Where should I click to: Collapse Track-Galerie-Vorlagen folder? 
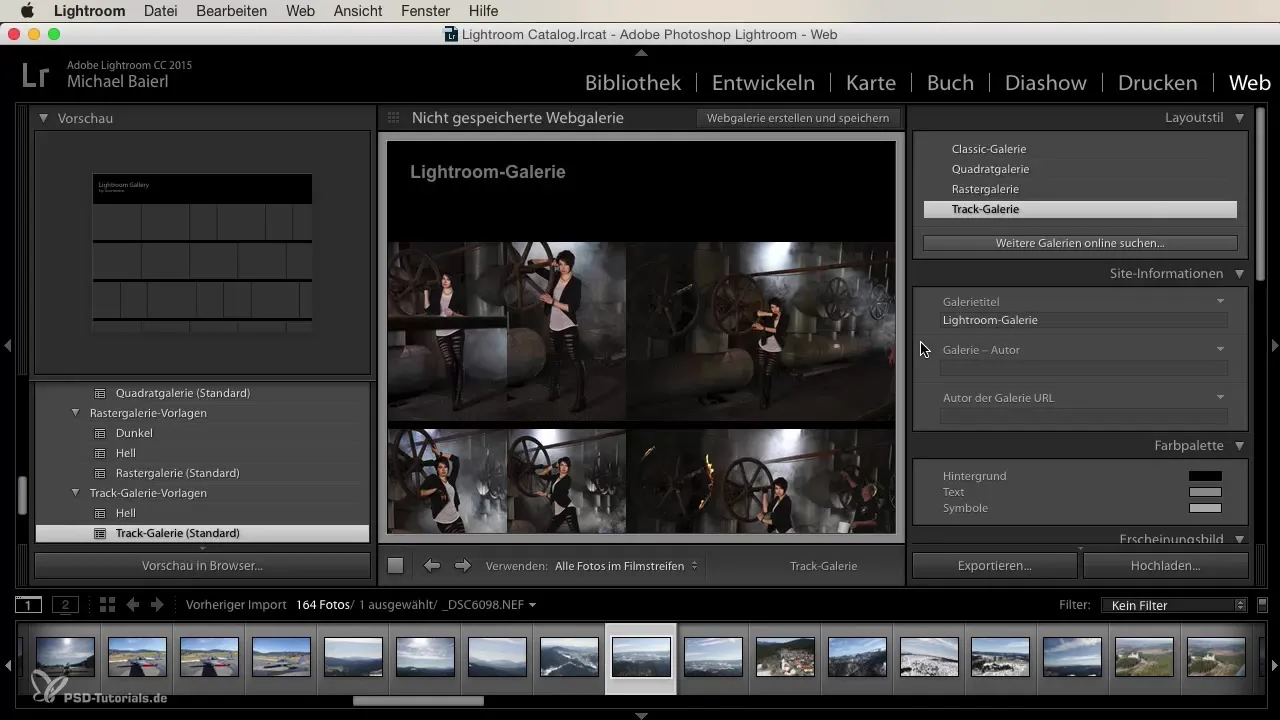coord(75,493)
